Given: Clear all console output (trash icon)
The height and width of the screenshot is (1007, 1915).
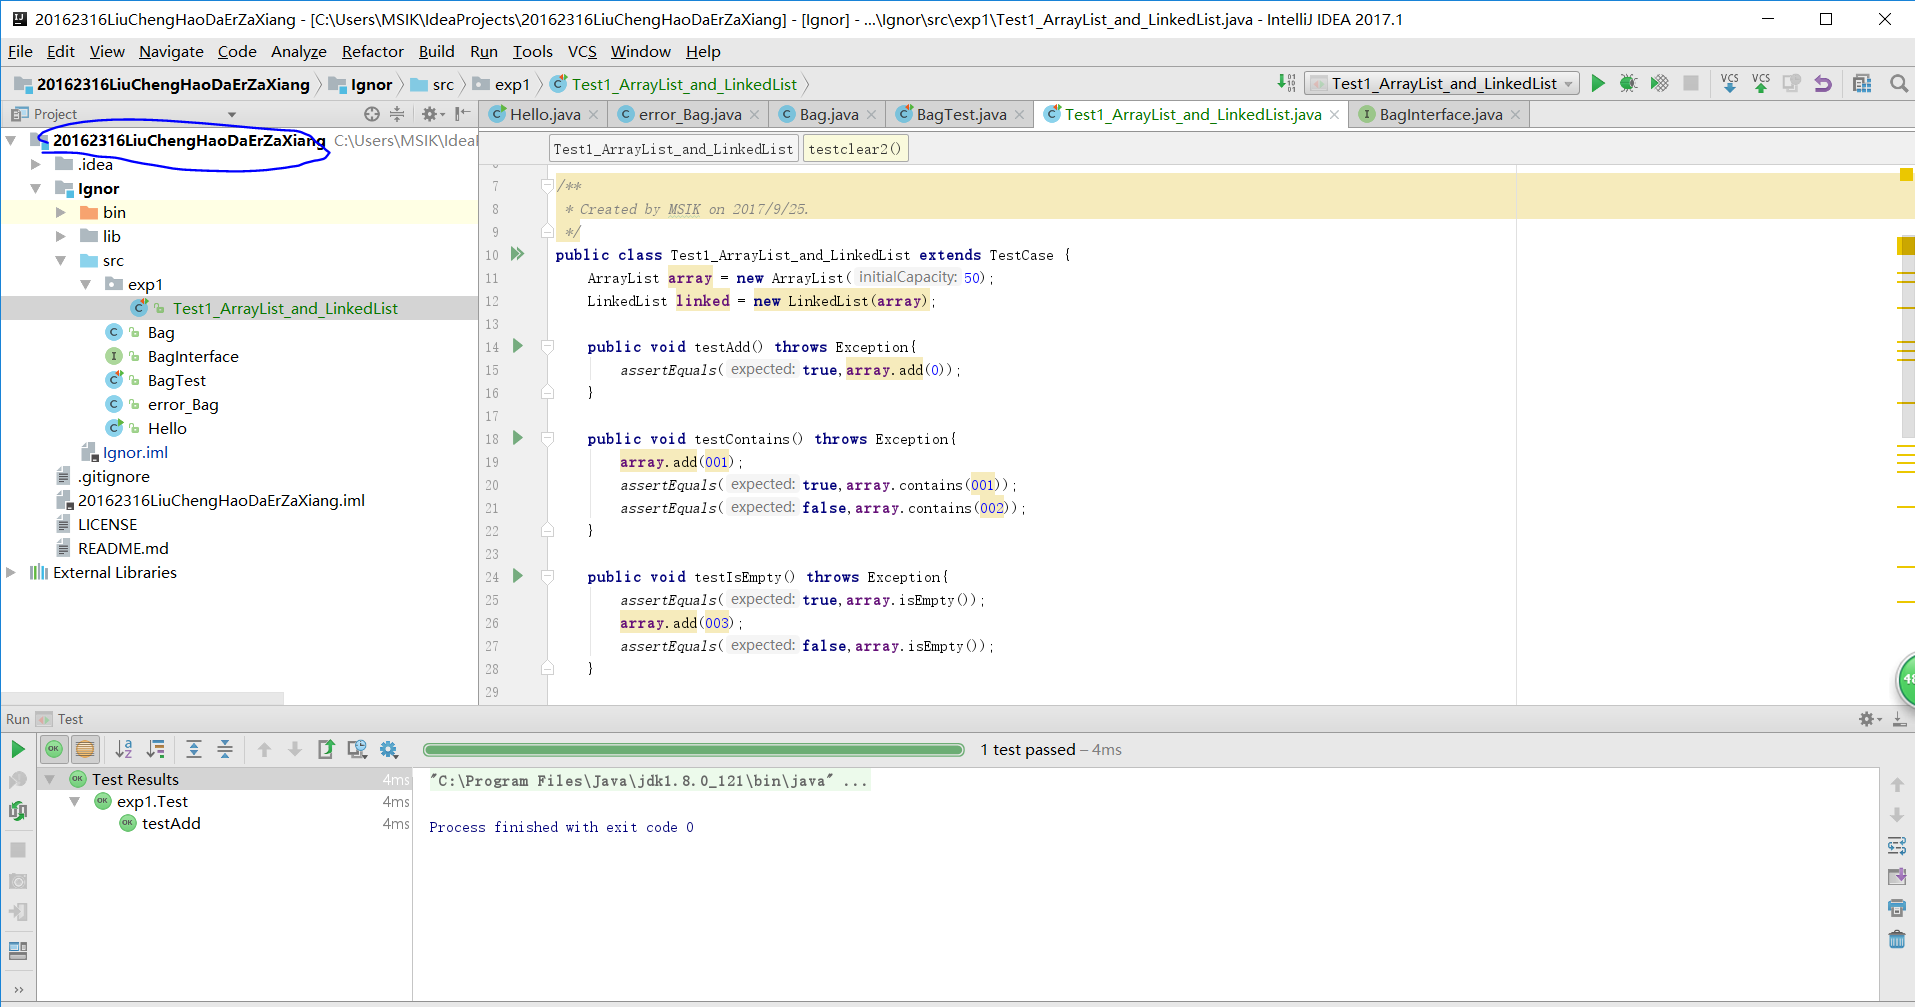Looking at the screenshot, I should pyautogui.click(x=1897, y=939).
